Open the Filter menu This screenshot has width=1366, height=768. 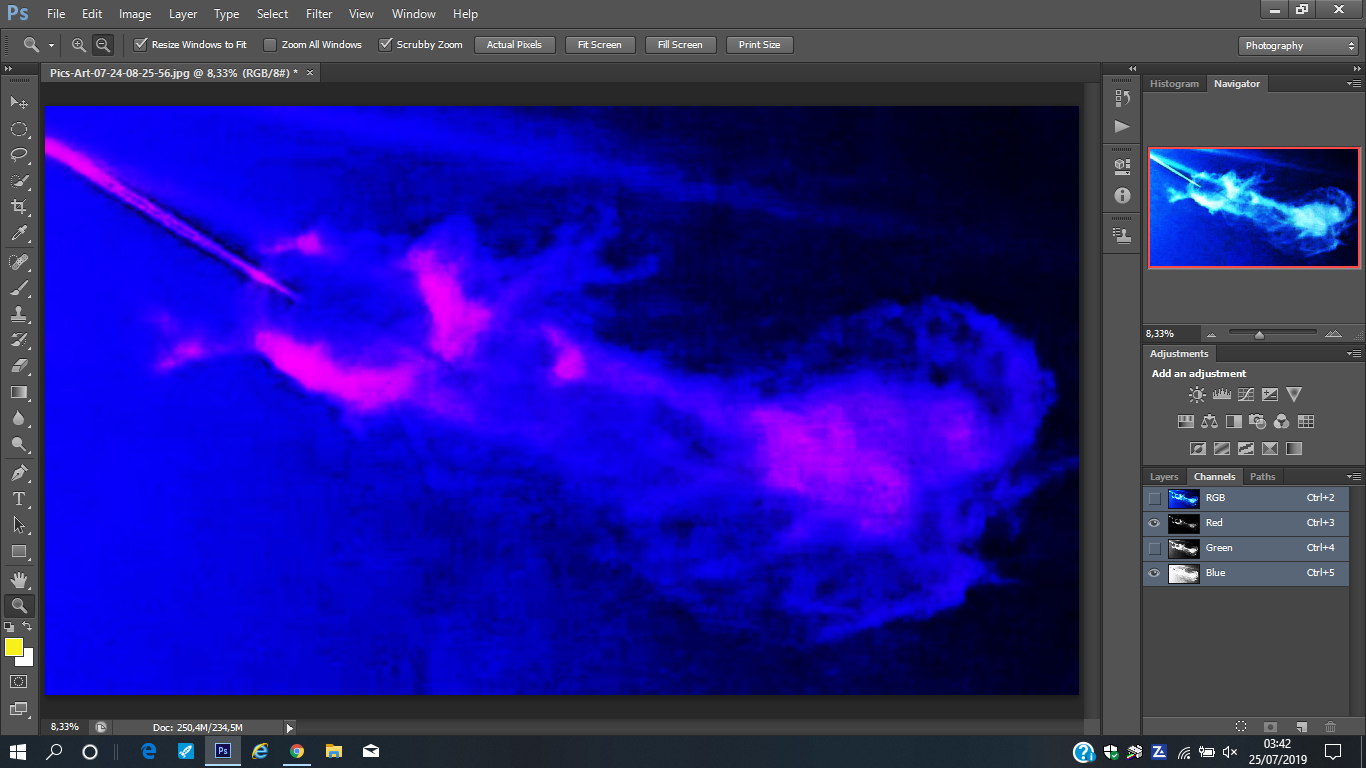(319, 14)
